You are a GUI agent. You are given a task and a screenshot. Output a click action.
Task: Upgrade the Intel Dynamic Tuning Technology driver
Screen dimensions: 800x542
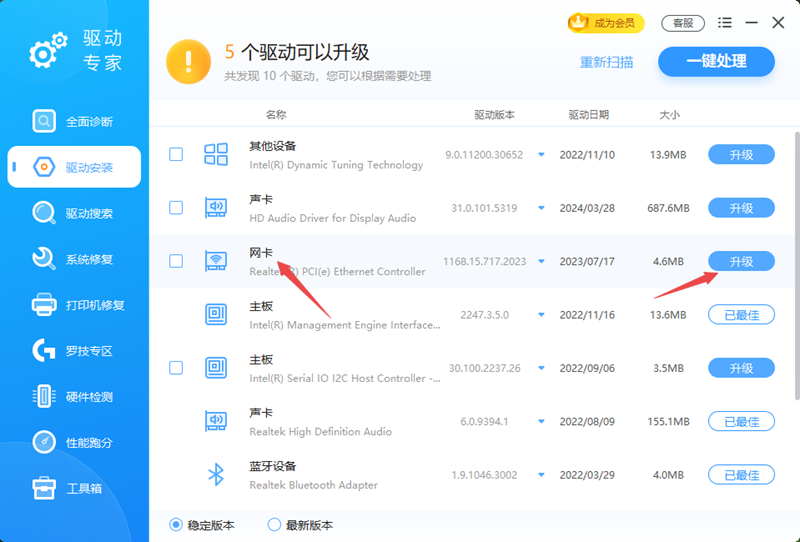(x=741, y=154)
